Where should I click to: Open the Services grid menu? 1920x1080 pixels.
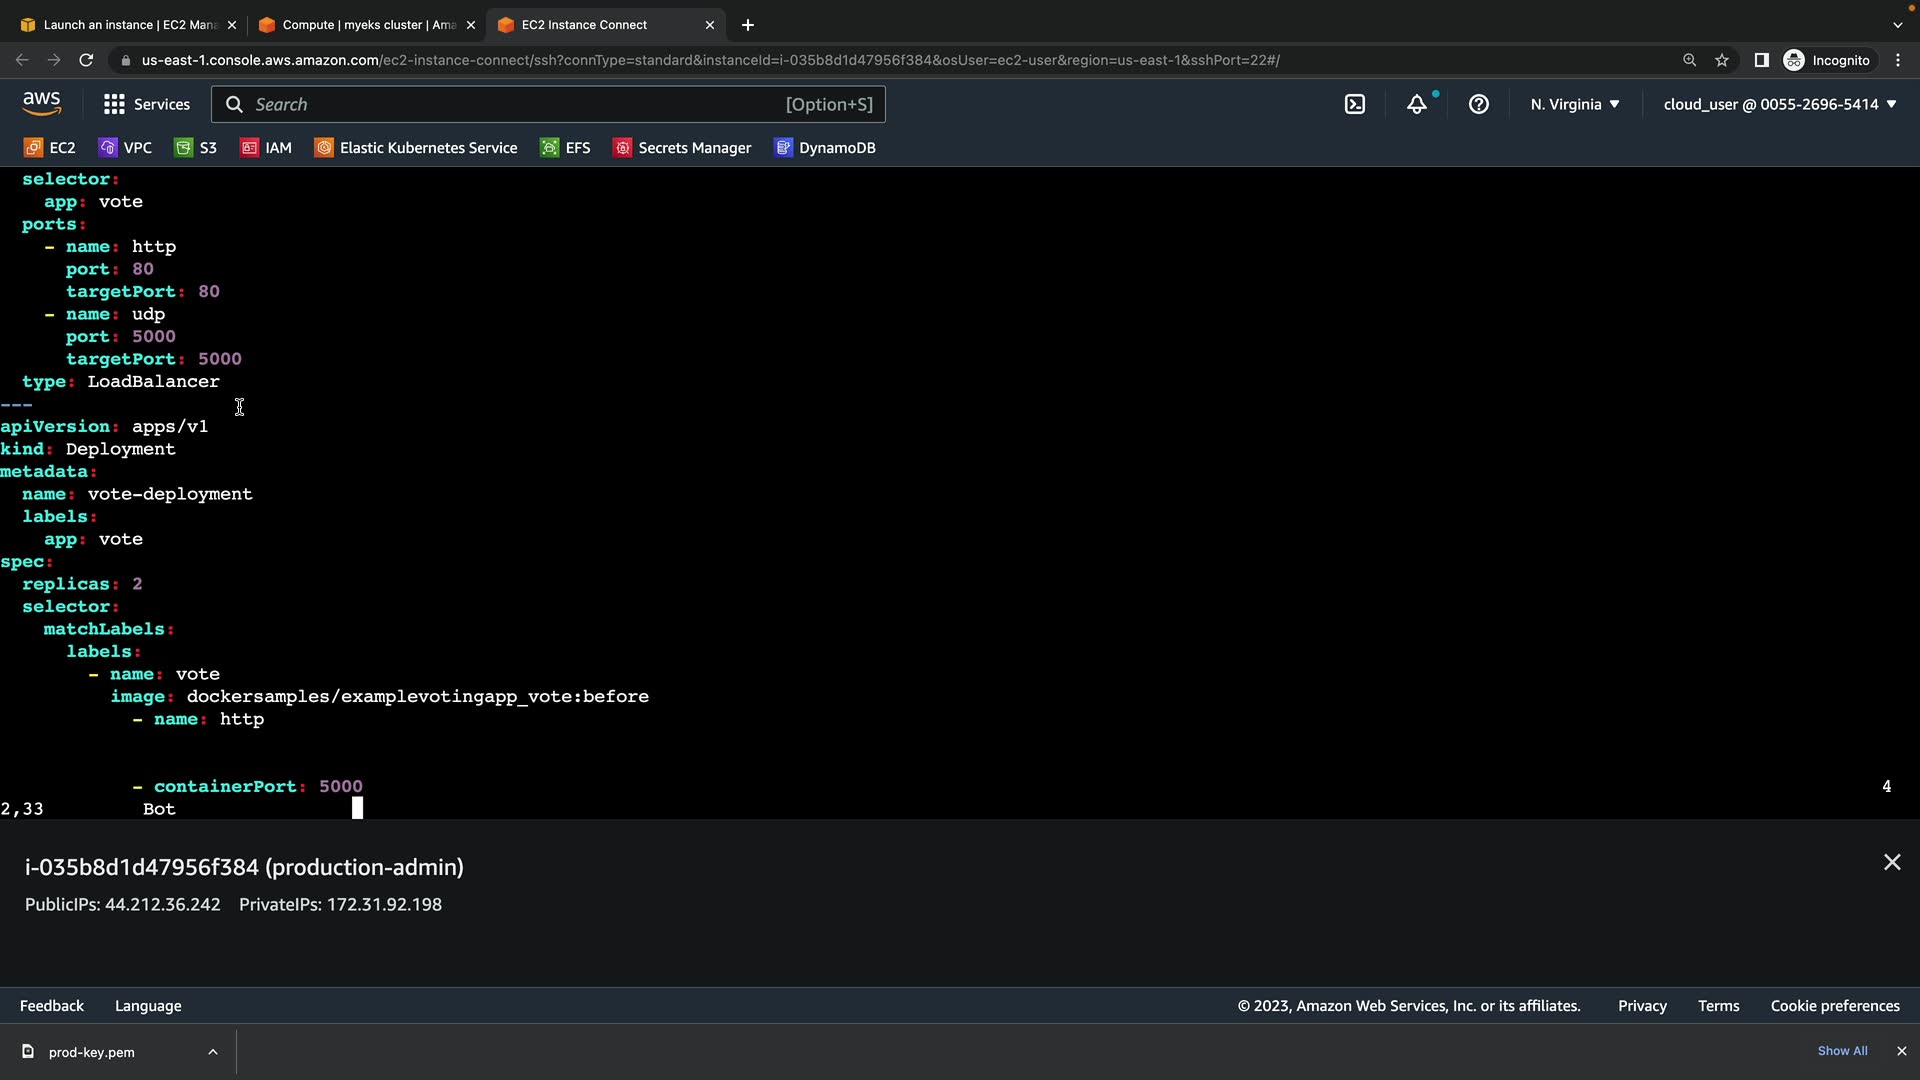(146, 104)
